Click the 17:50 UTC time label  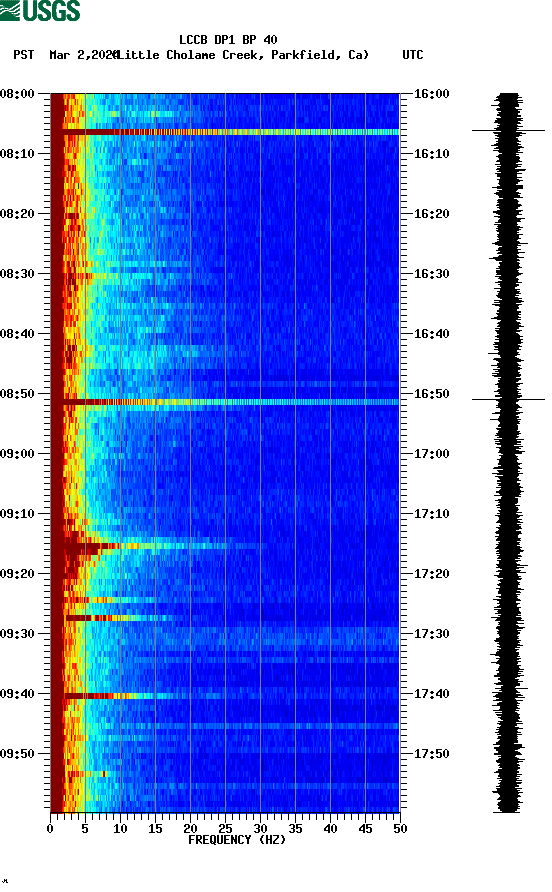point(431,754)
